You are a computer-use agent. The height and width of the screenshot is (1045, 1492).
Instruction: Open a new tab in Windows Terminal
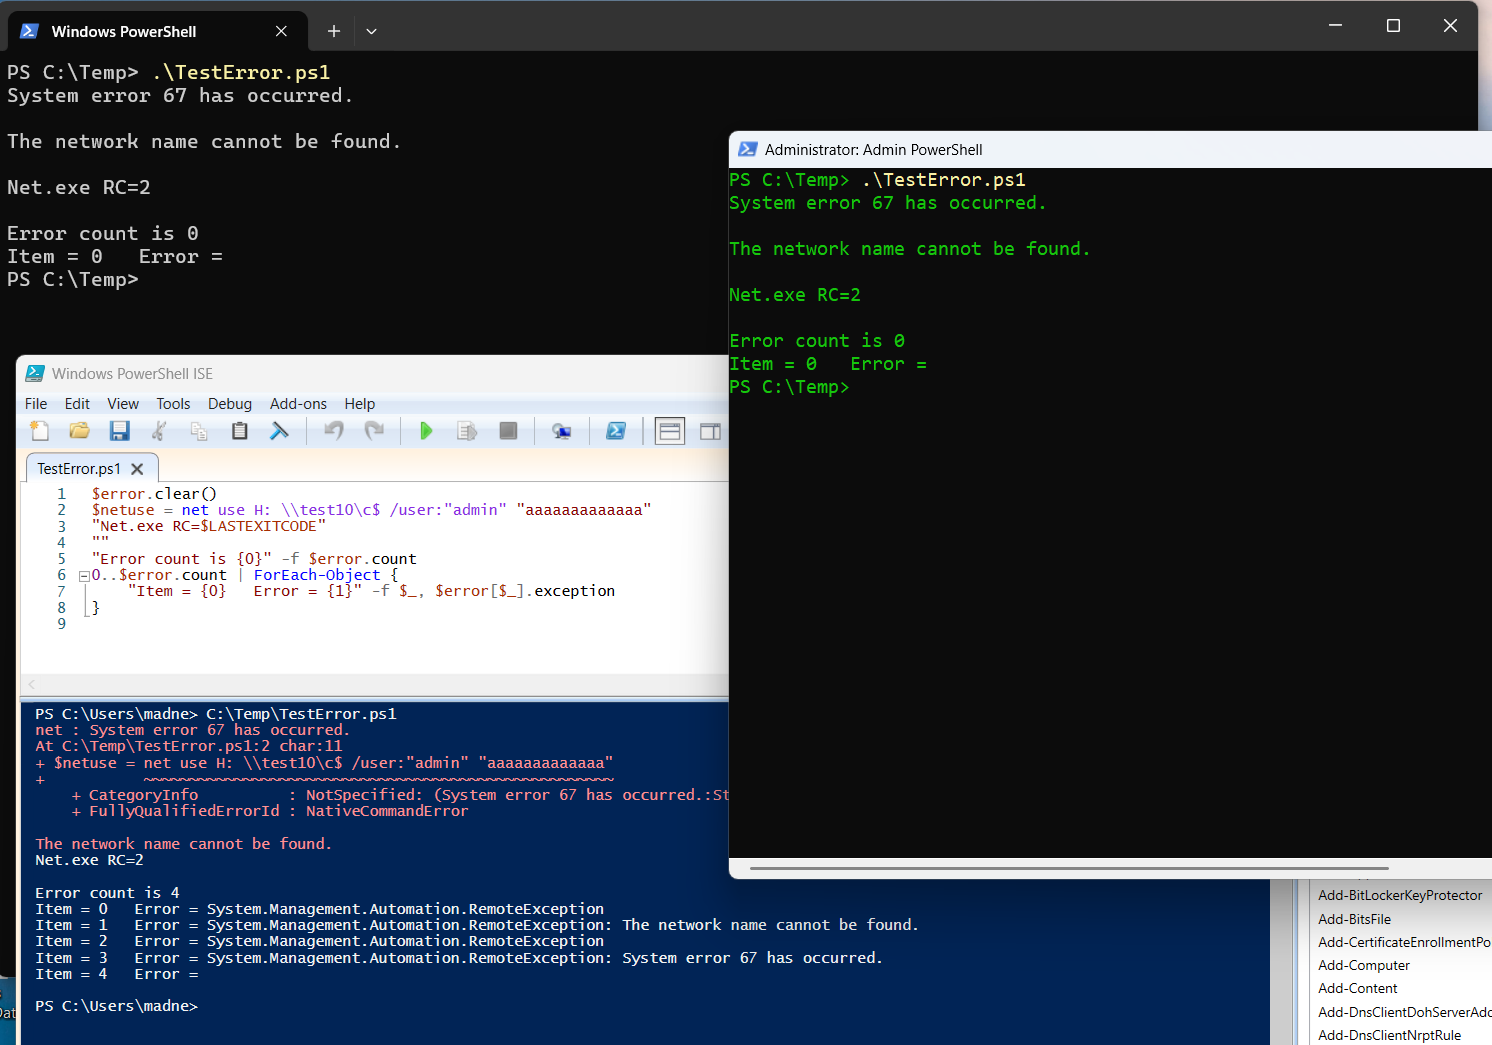coord(334,31)
